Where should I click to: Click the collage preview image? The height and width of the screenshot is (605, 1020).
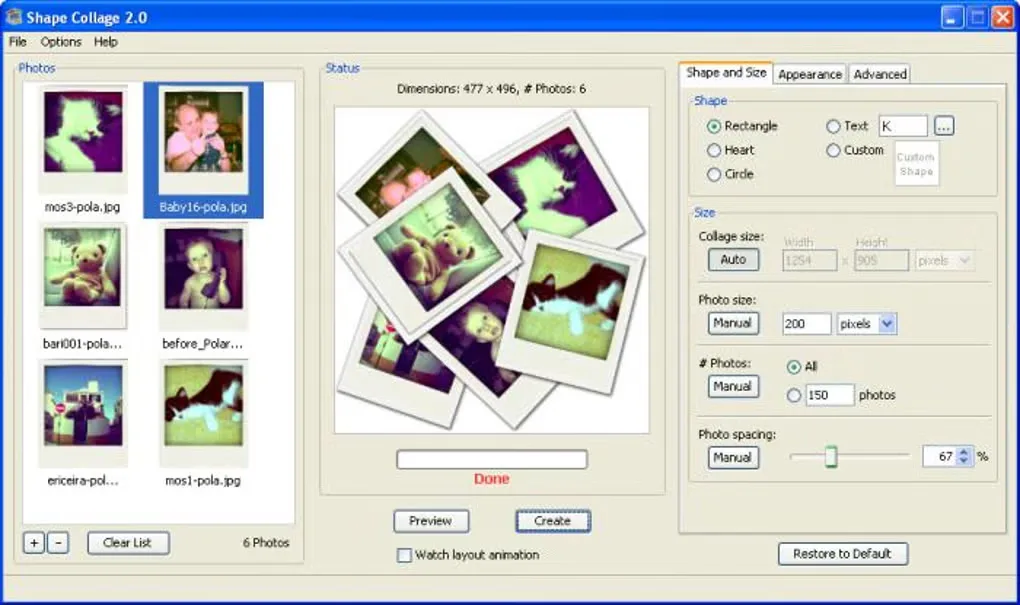pos(492,270)
